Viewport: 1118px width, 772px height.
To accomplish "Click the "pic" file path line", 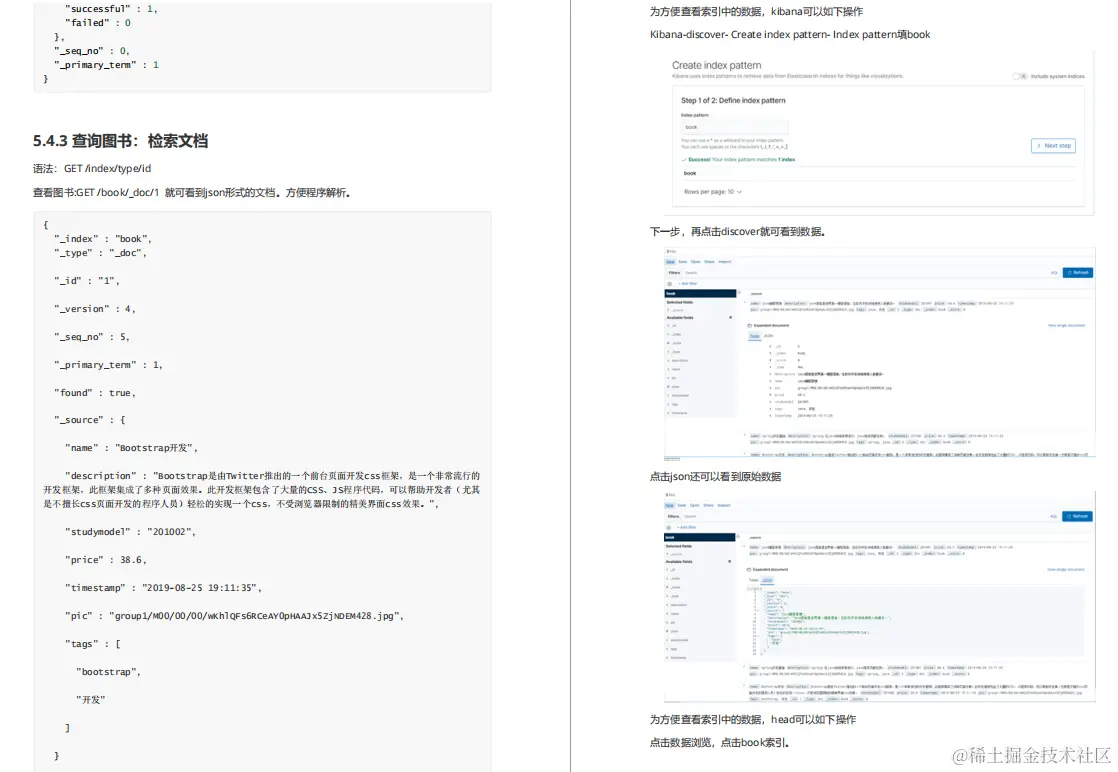I will 235,616.
